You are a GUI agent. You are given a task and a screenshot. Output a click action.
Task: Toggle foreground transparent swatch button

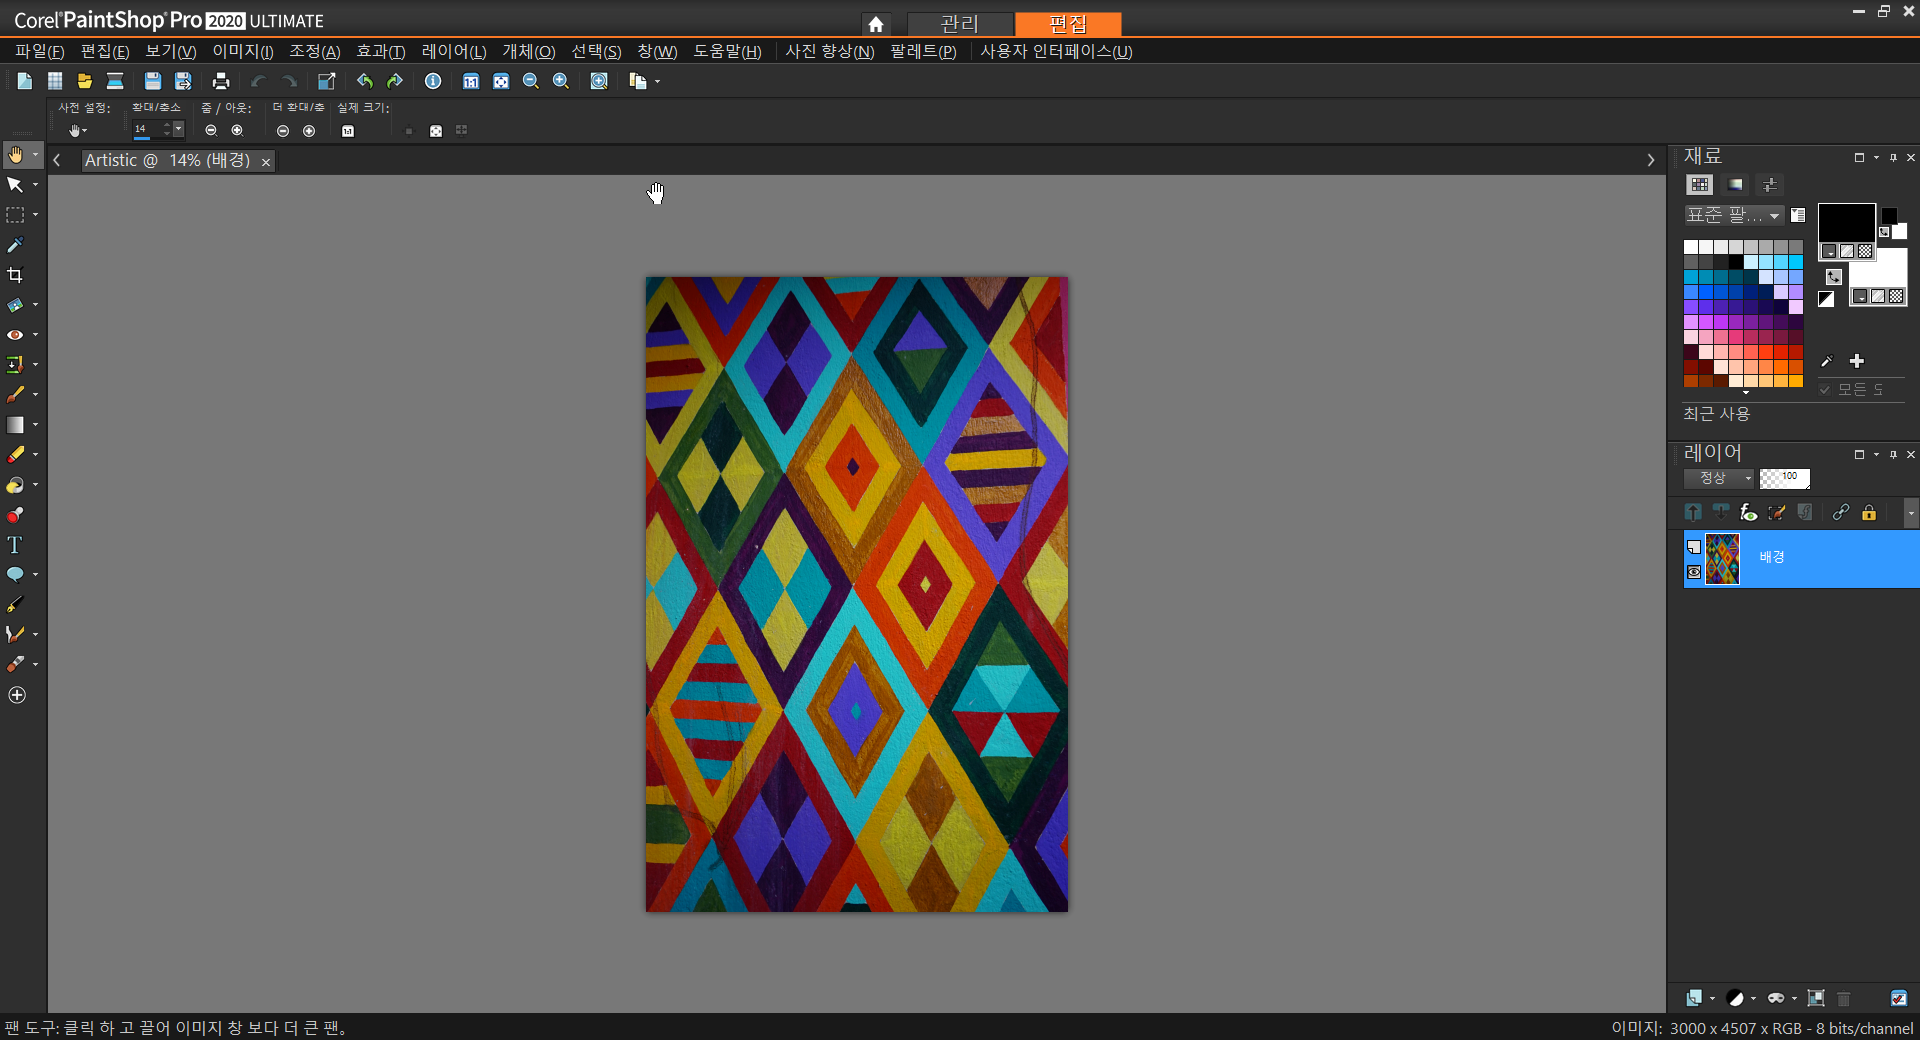coord(1865,251)
